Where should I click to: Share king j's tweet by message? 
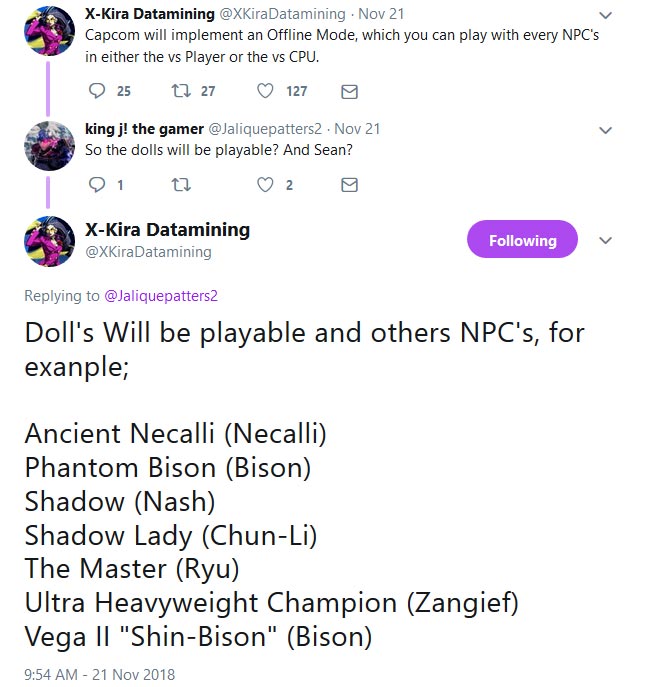(x=349, y=185)
